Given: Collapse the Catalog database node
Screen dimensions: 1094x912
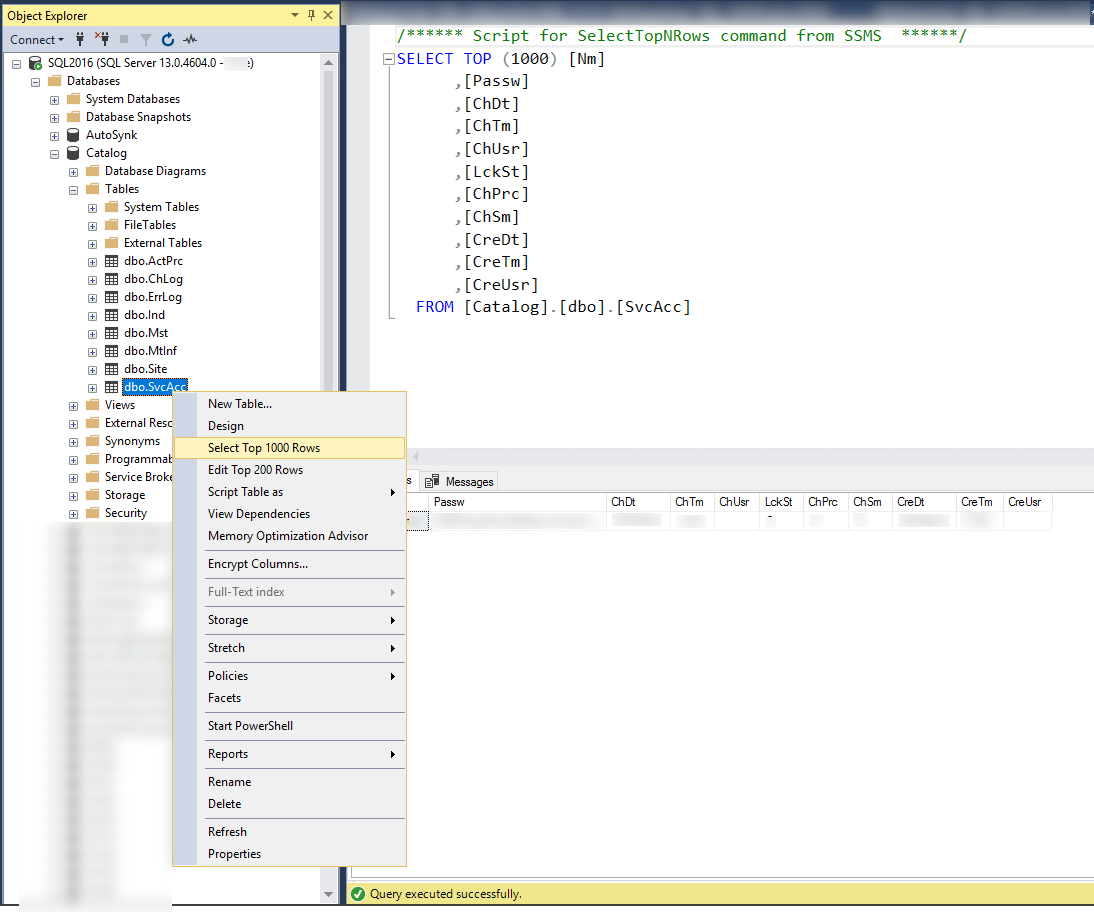Looking at the screenshot, I should [x=55, y=153].
